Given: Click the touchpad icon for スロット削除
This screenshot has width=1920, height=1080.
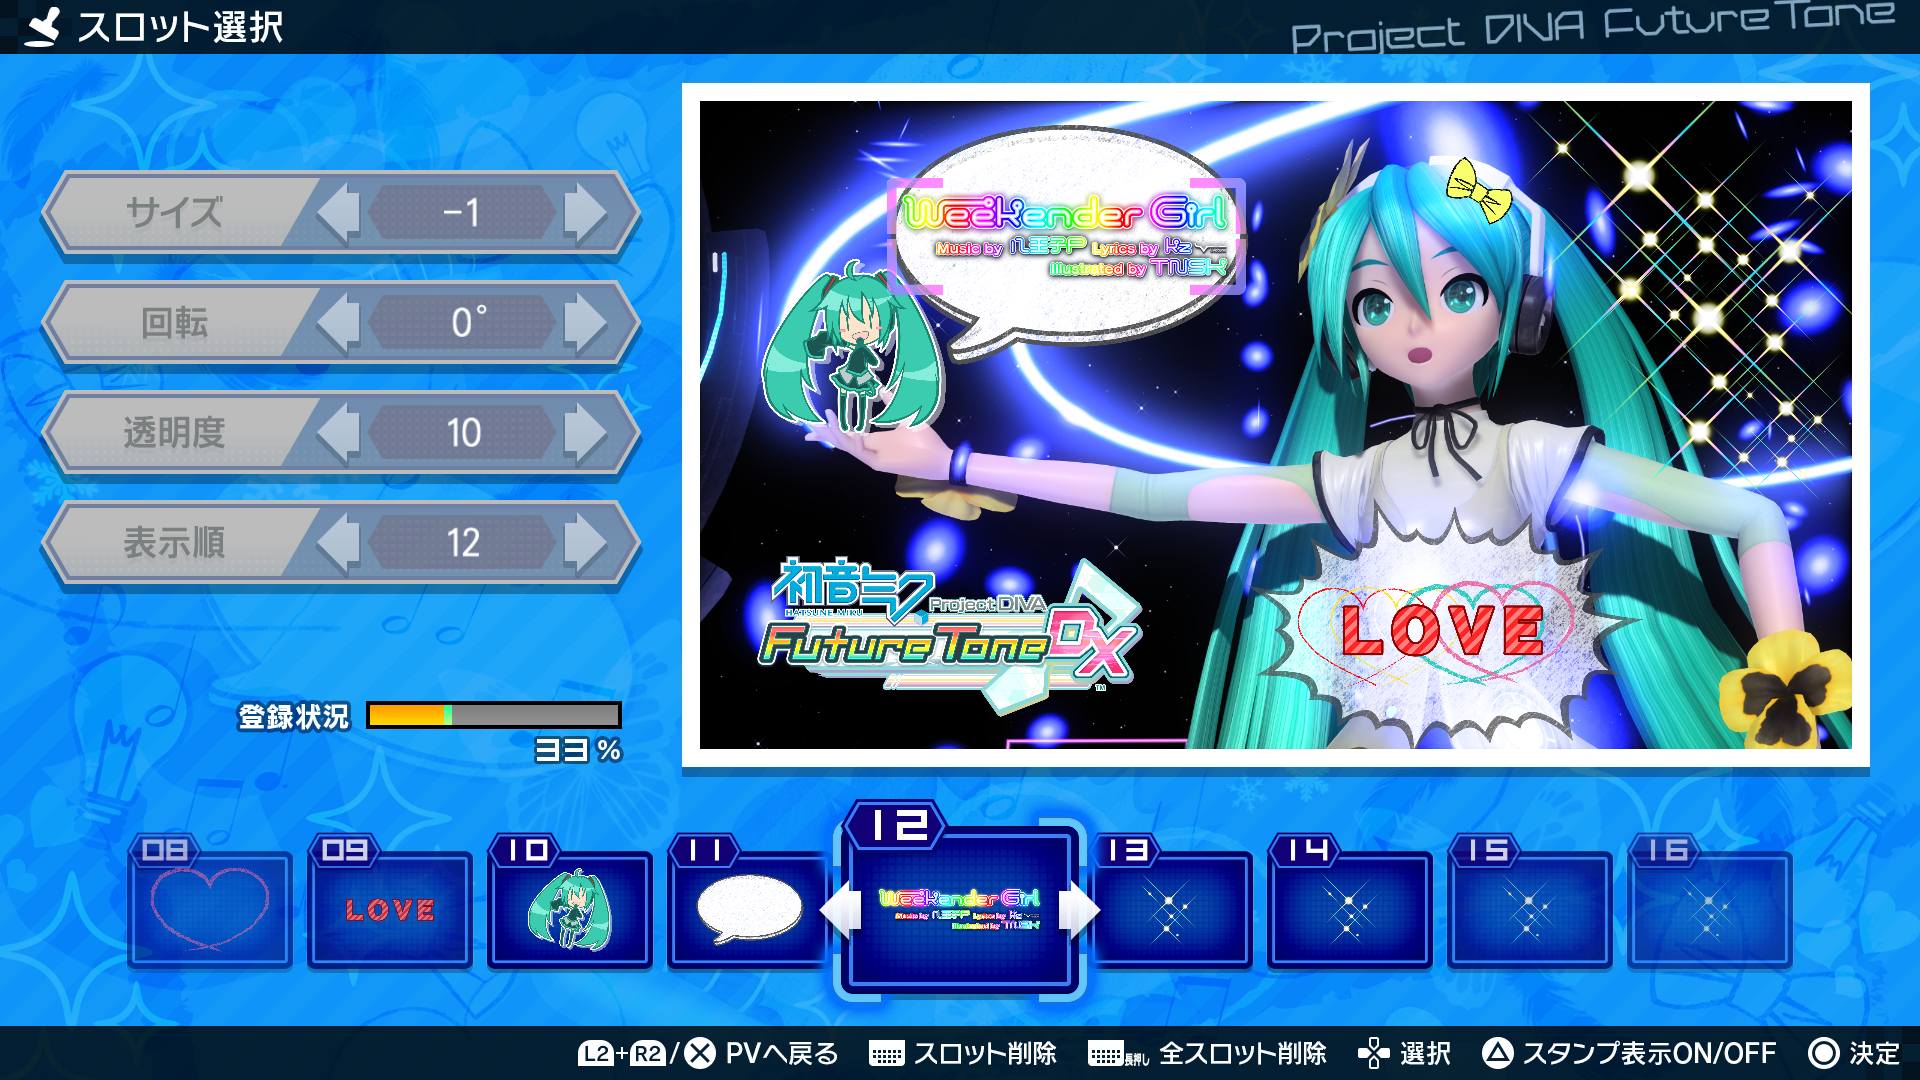Looking at the screenshot, I should tap(886, 1054).
